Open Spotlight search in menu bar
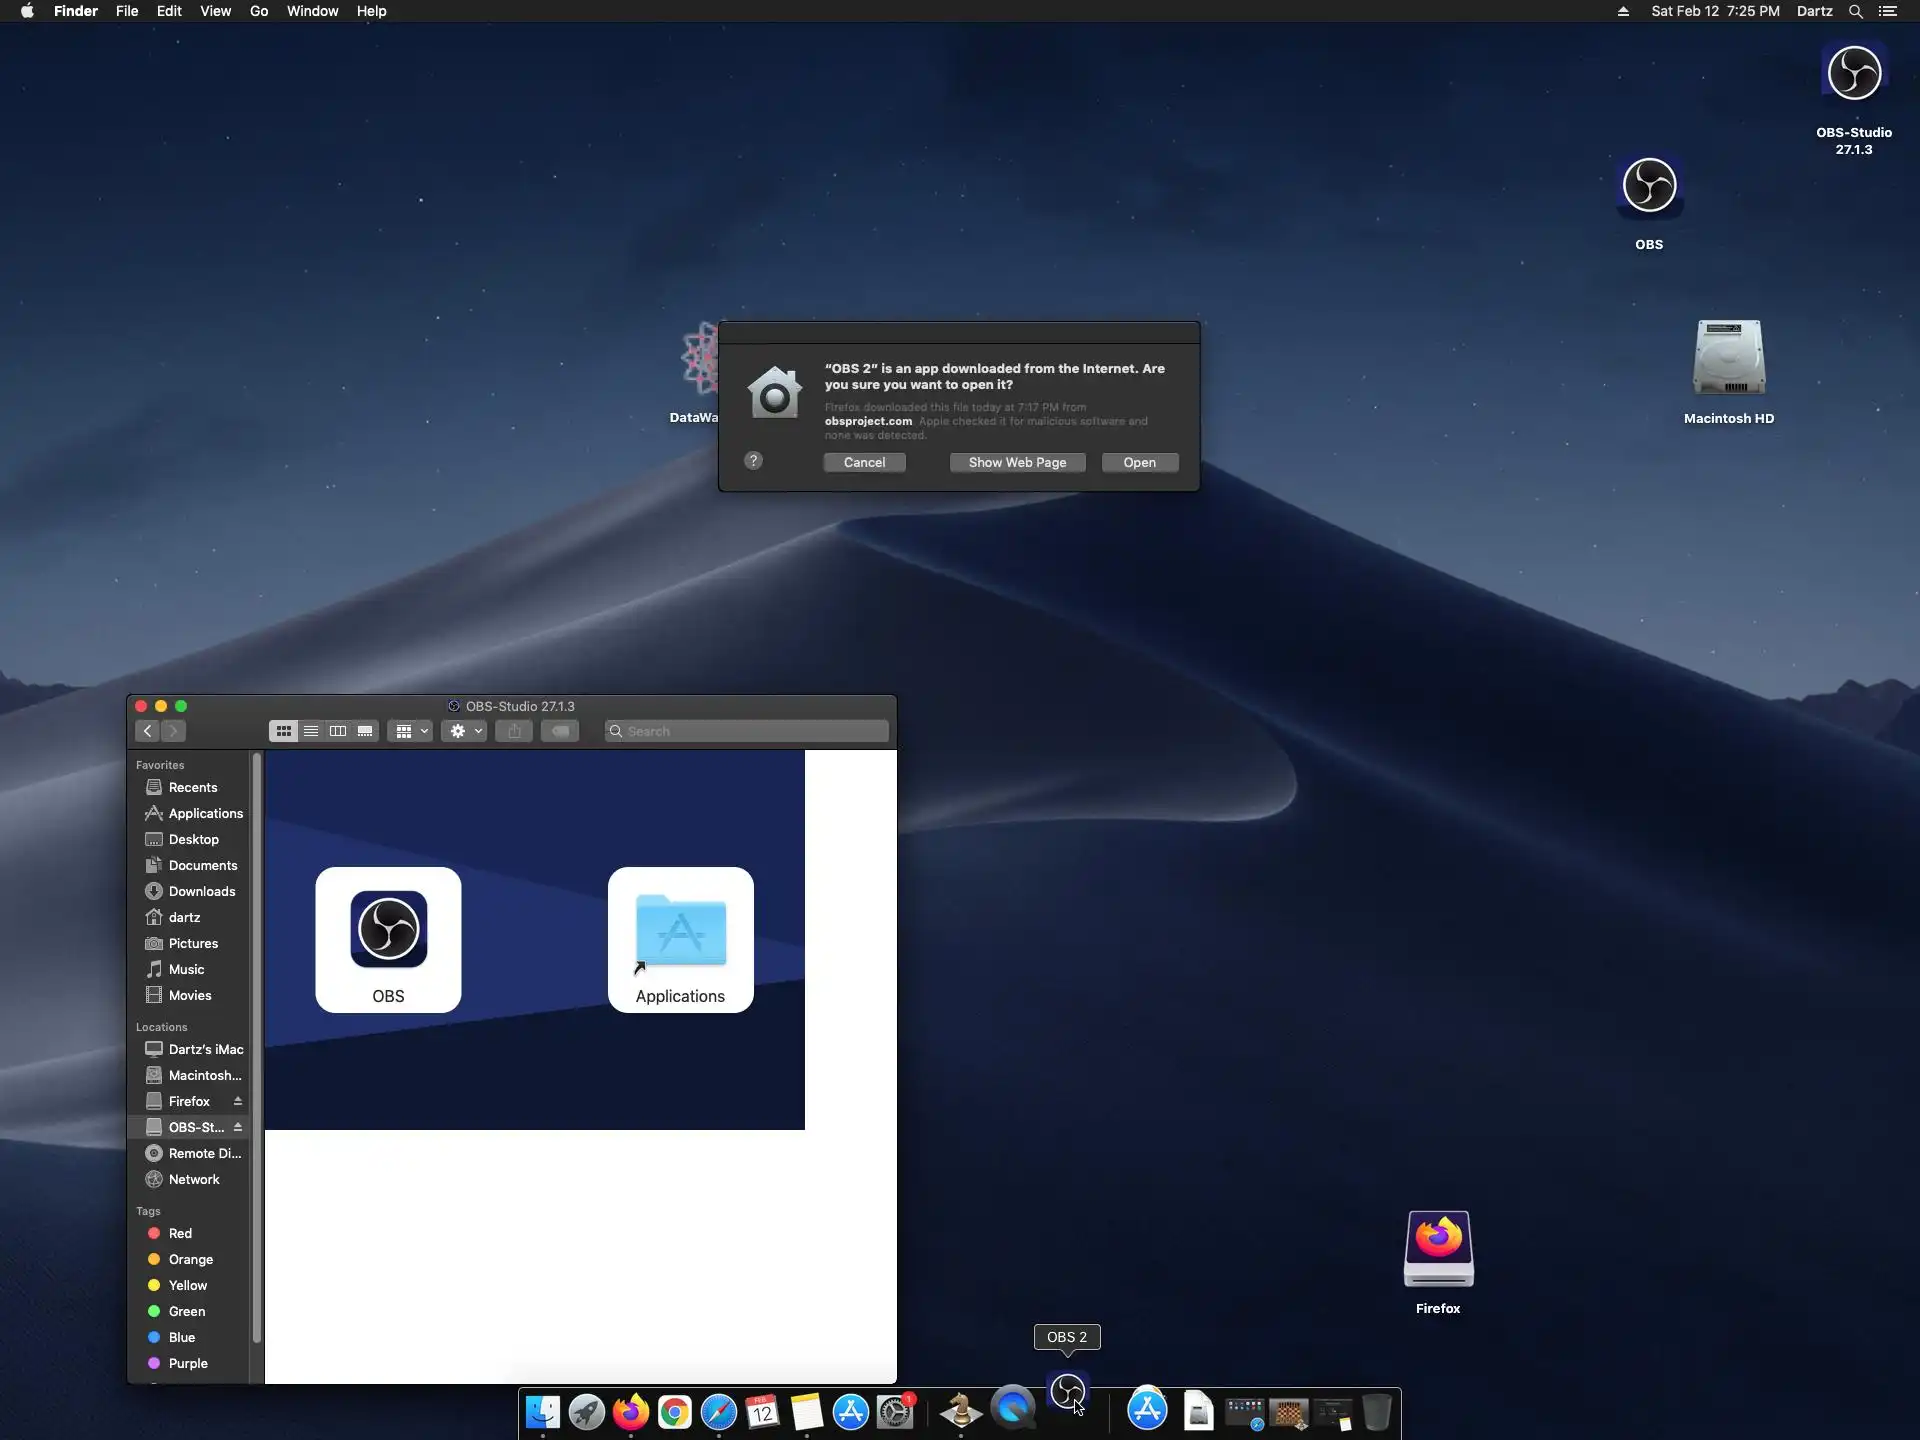1920x1440 pixels. 1855,11
